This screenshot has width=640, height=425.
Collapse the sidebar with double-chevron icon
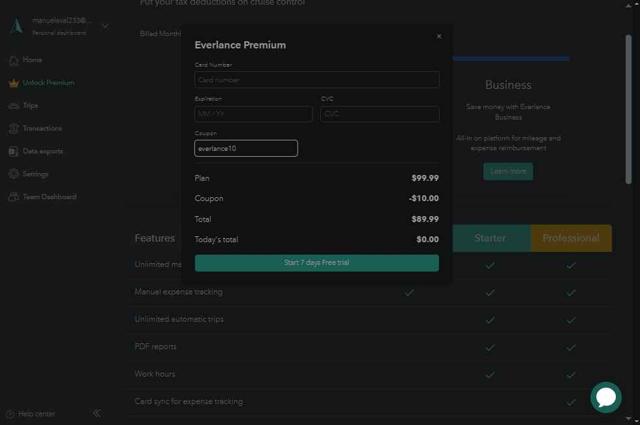[x=97, y=414]
